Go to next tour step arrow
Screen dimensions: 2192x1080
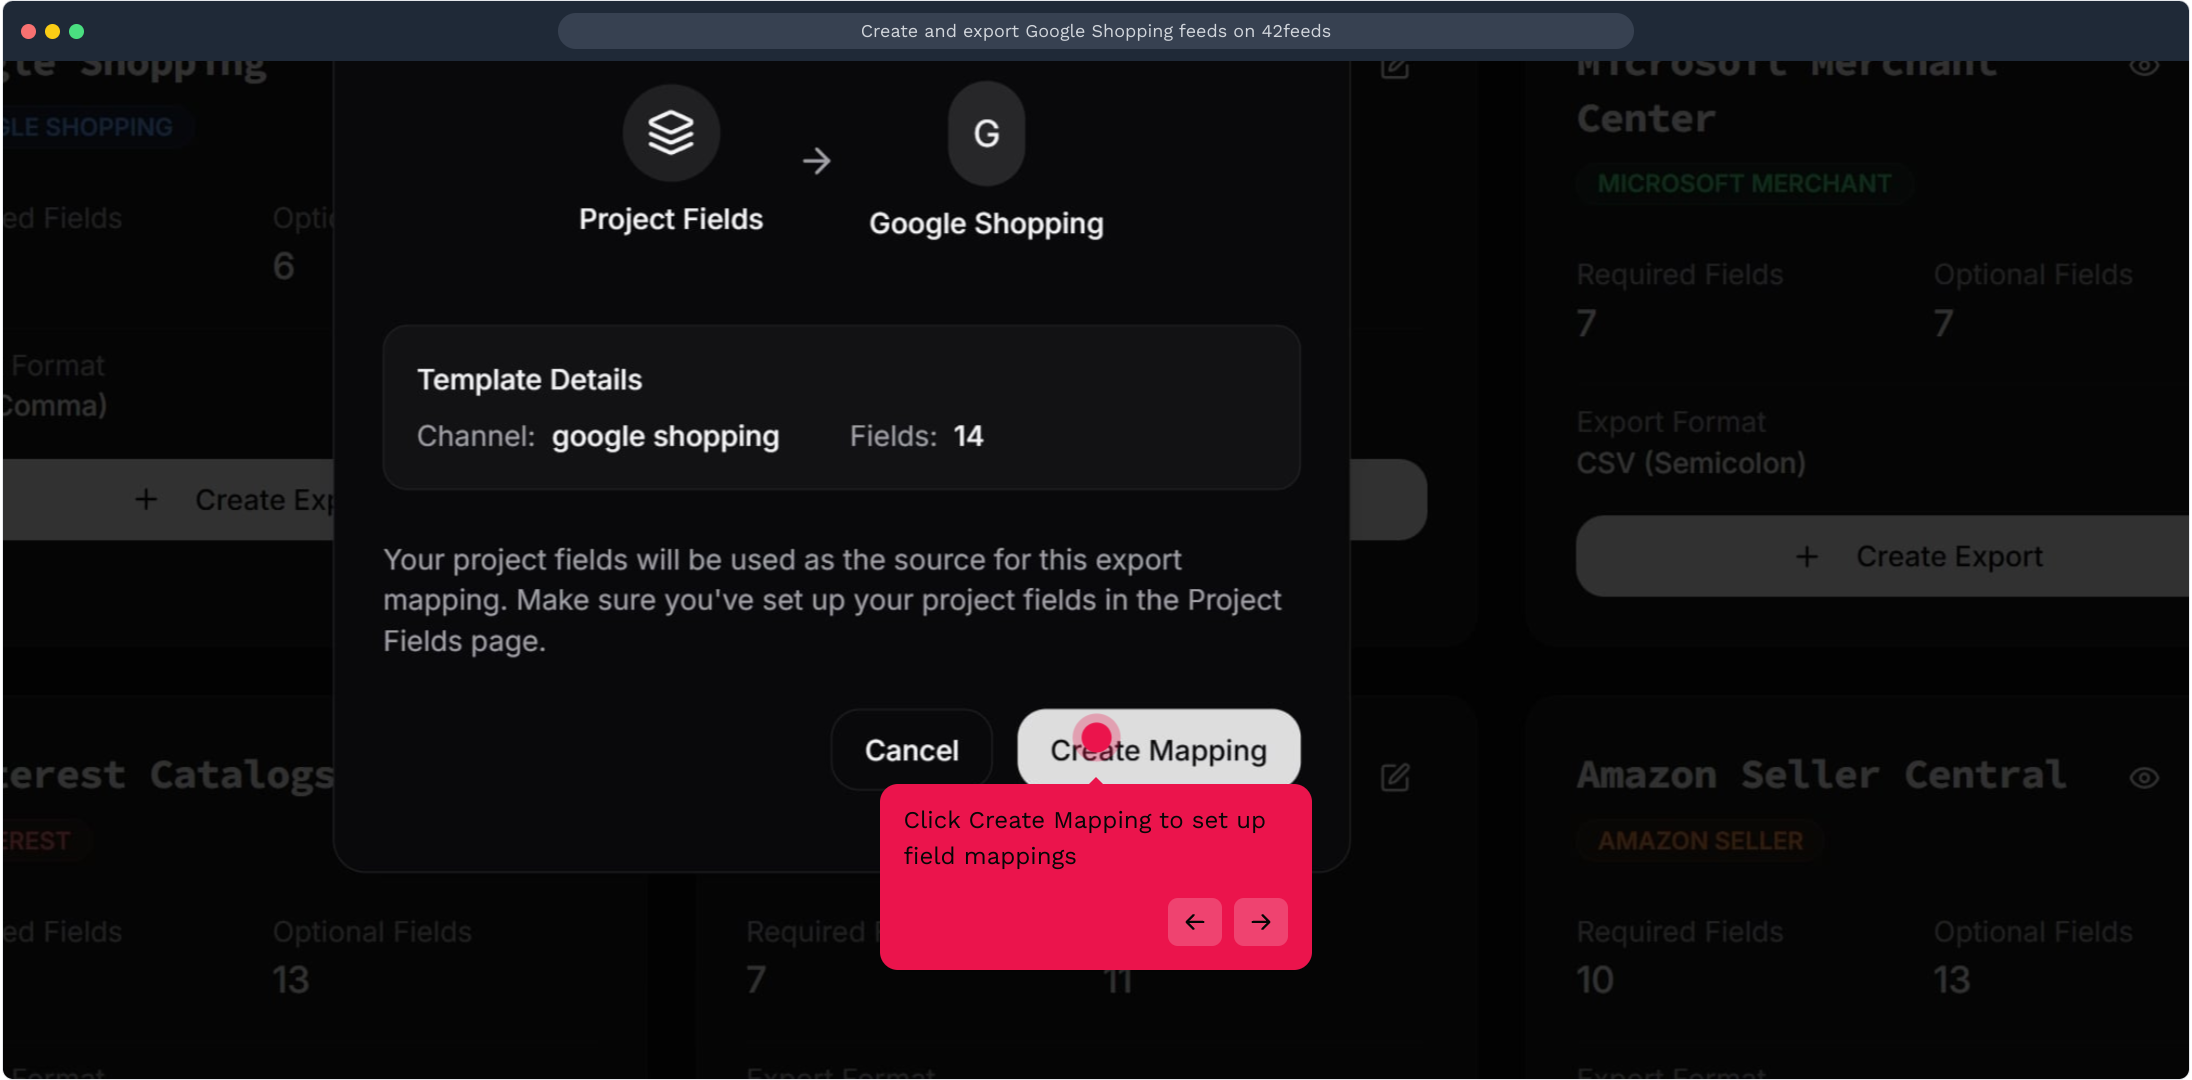point(1260,921)
